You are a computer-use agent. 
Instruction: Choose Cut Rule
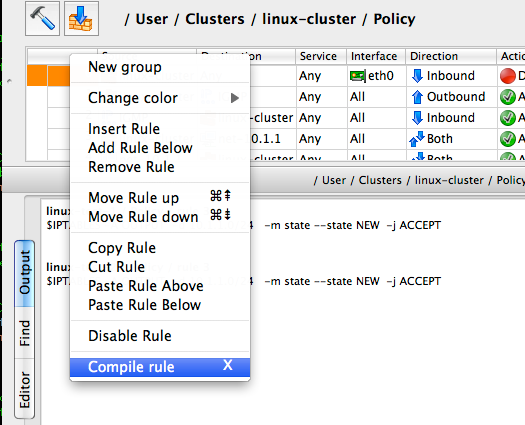click(x=160, y=267)
